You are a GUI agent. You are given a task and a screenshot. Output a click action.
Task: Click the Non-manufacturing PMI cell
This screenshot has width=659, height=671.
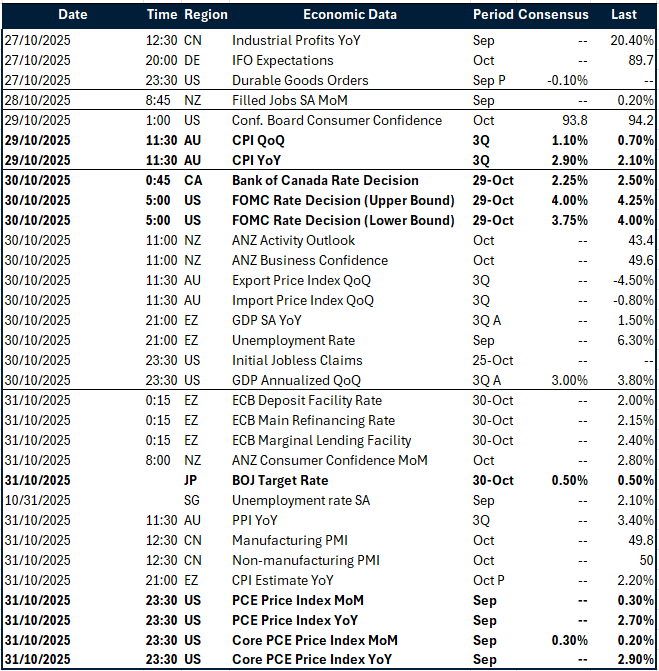(306, 560)
